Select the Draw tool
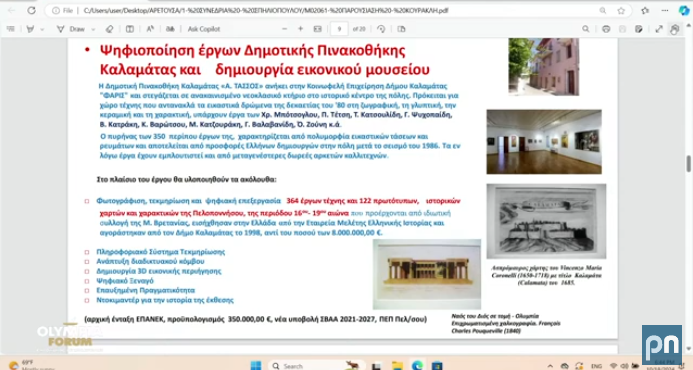Image resolution: width=693 pixels, height=370 pixels. click(x=70, y=29)
